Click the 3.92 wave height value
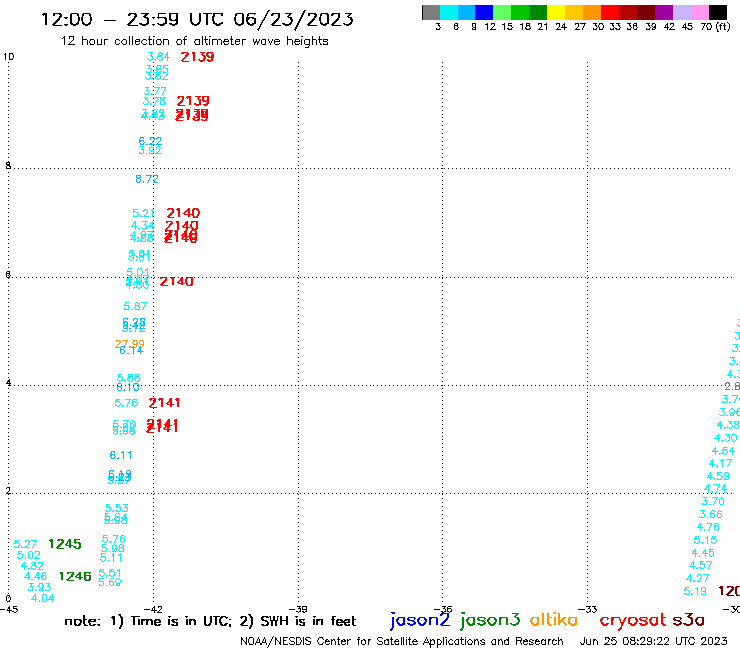This screenshot has width=740, height=650. click(150, 150)
